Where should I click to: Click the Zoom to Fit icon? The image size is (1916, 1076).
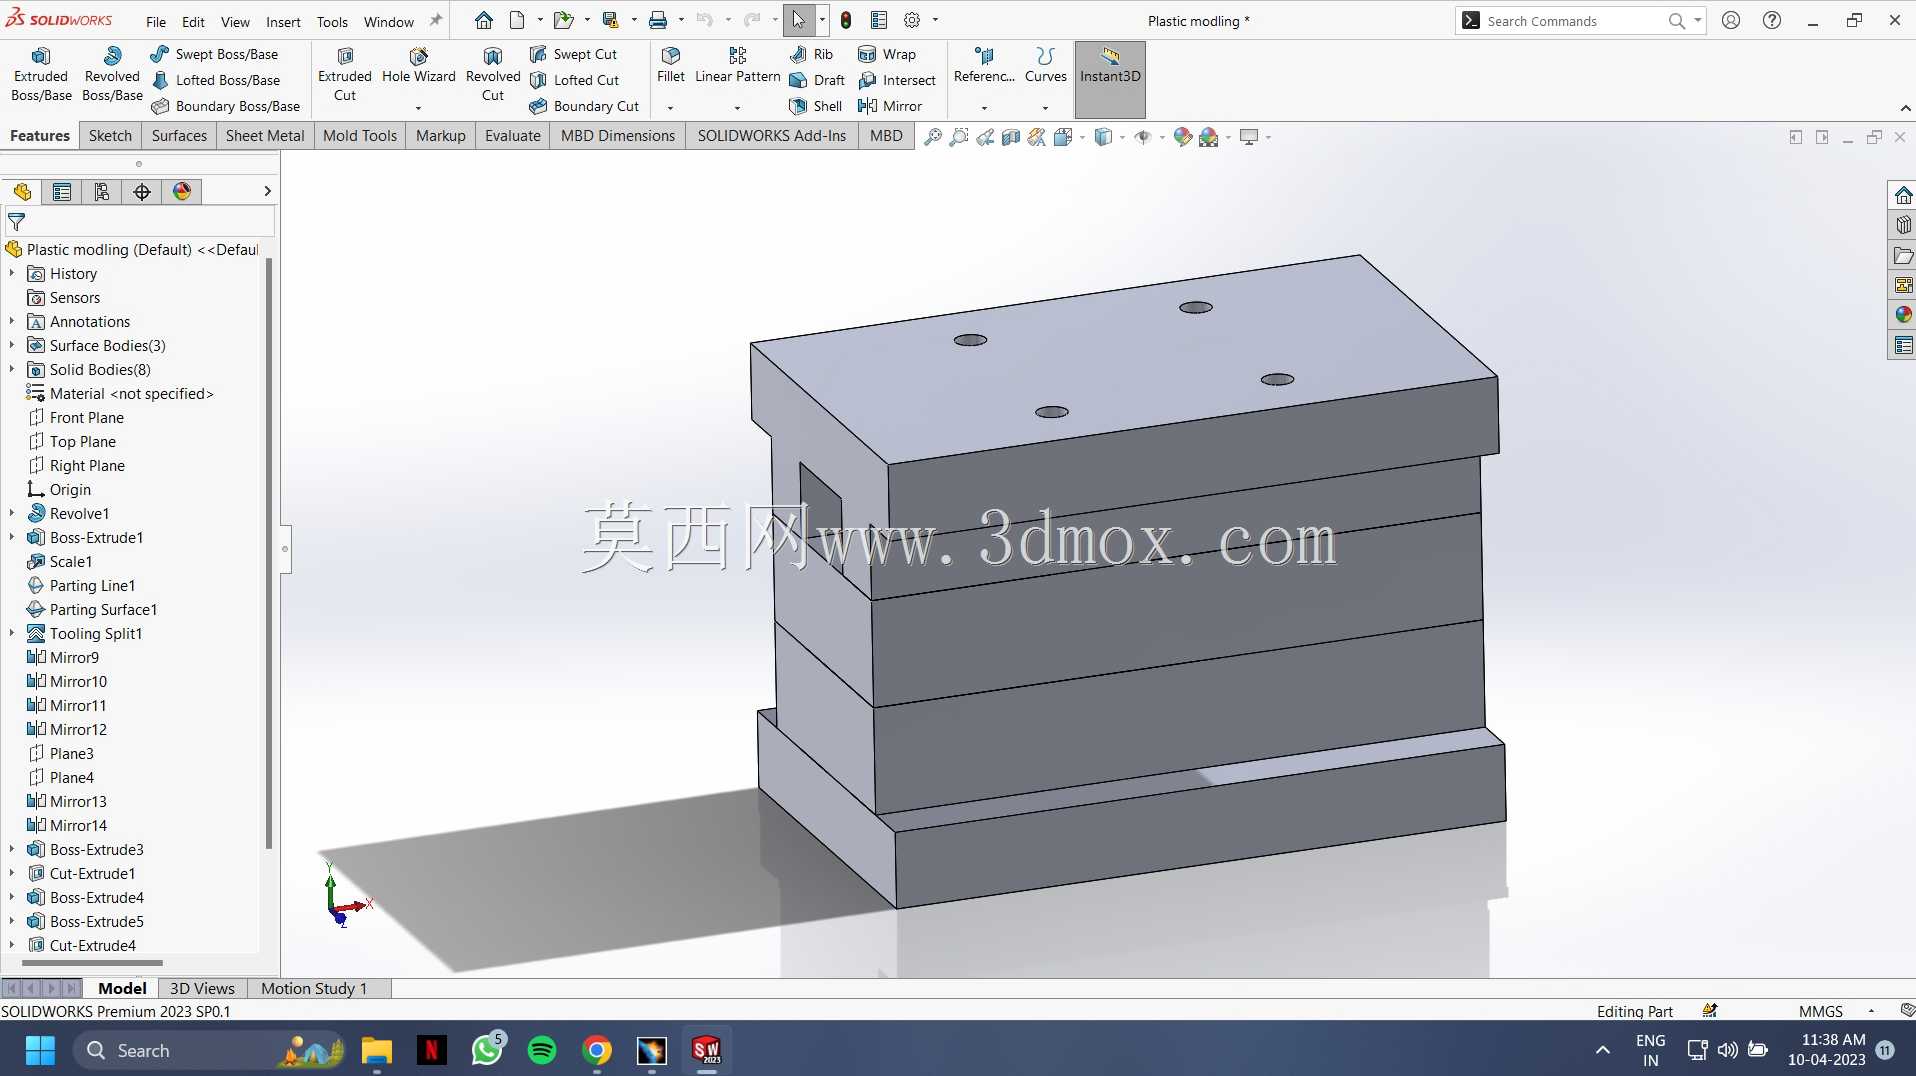(932, 137)
